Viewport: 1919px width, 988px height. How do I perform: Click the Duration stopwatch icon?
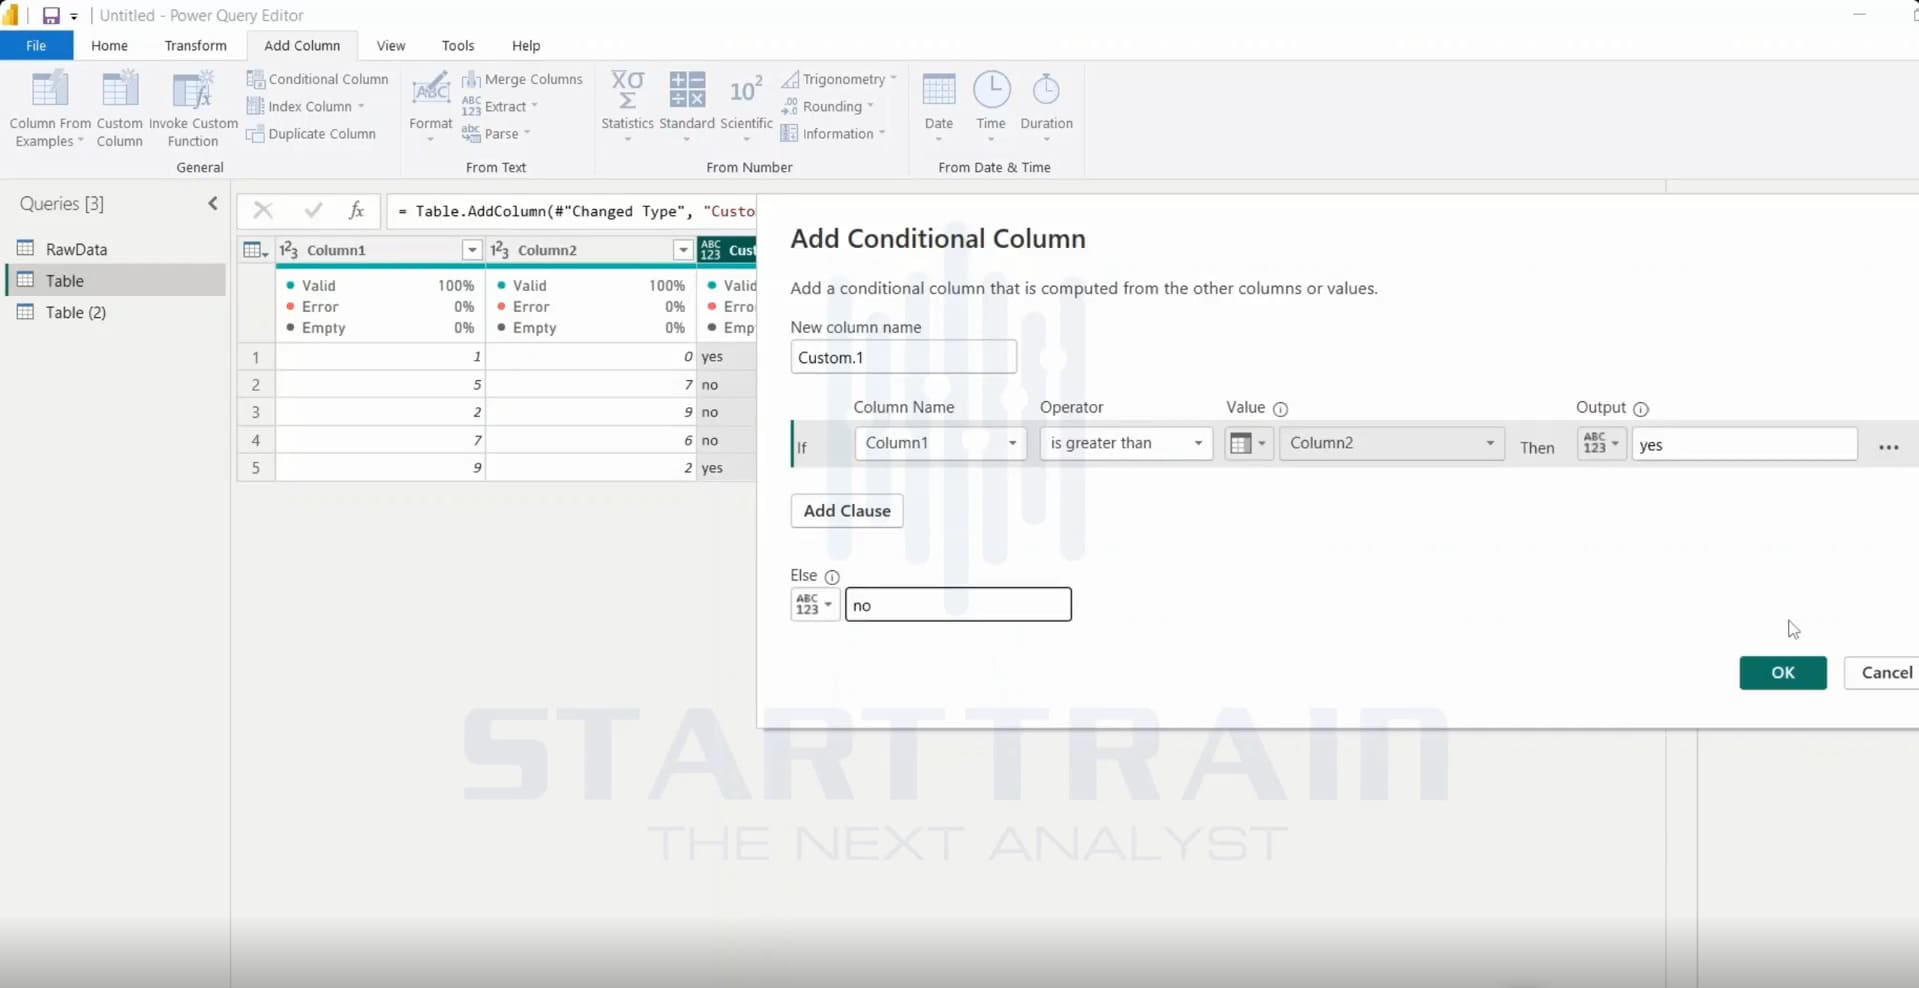[x=1046, y=89]
